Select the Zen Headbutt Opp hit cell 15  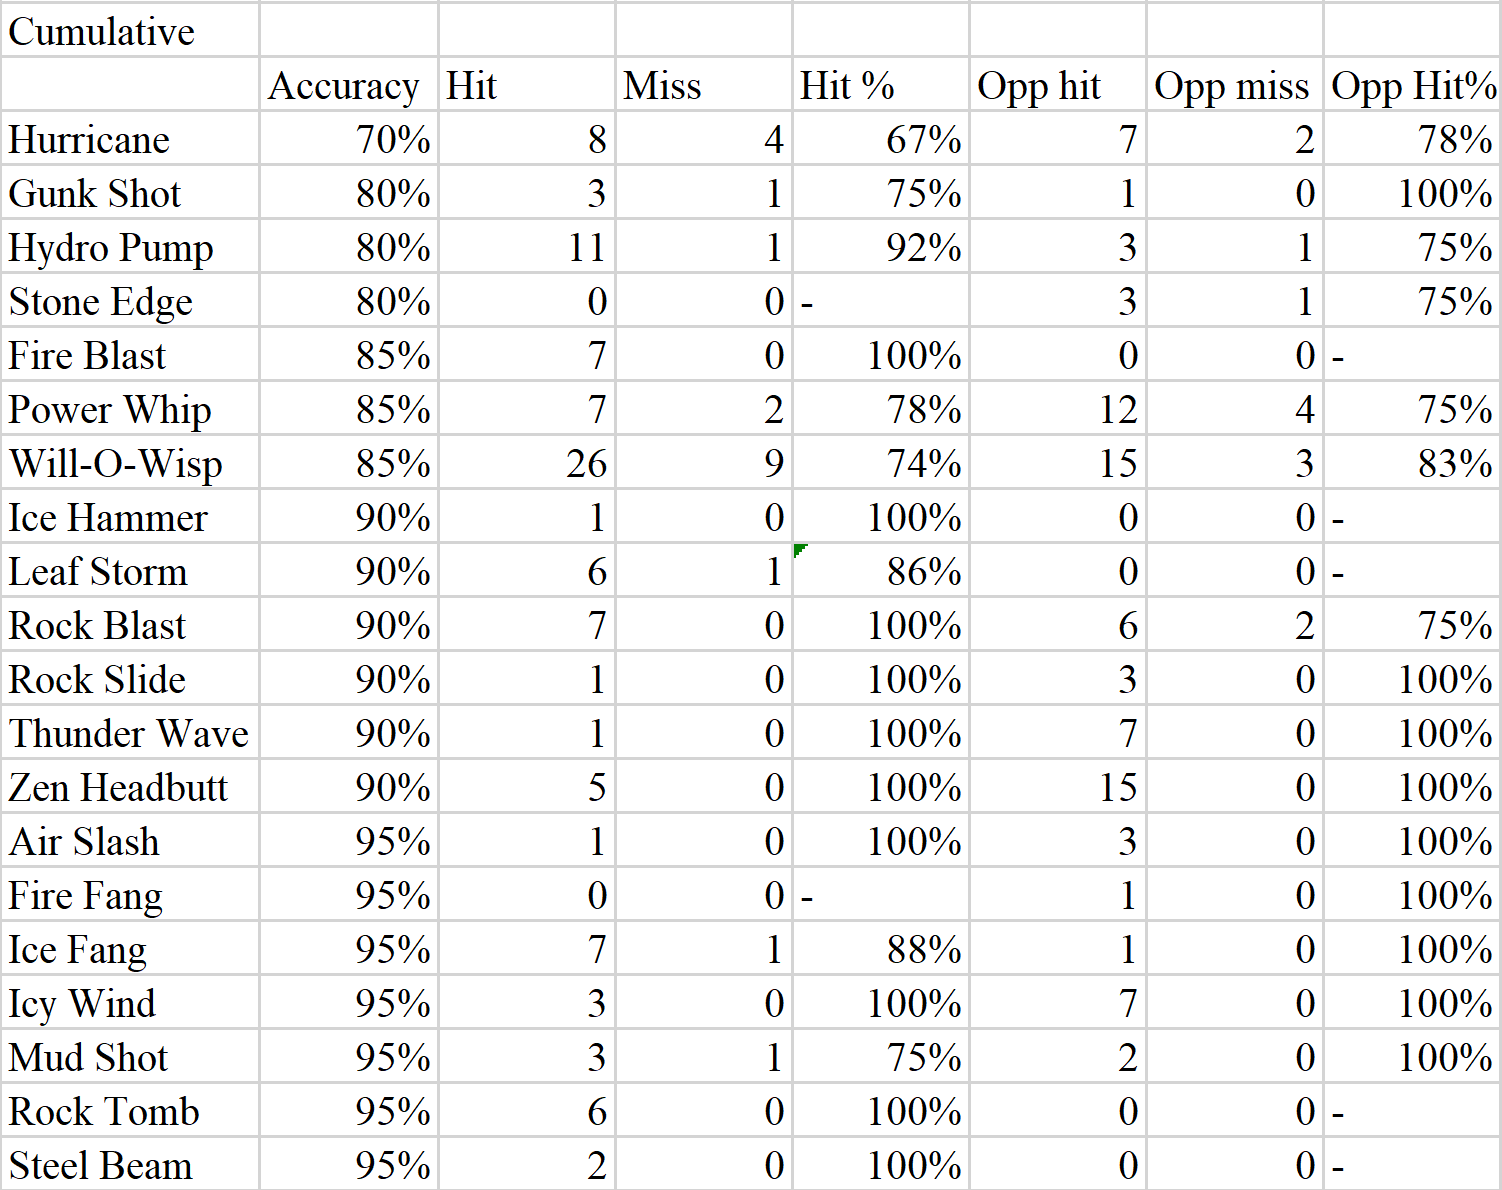tap(1057, 786)
